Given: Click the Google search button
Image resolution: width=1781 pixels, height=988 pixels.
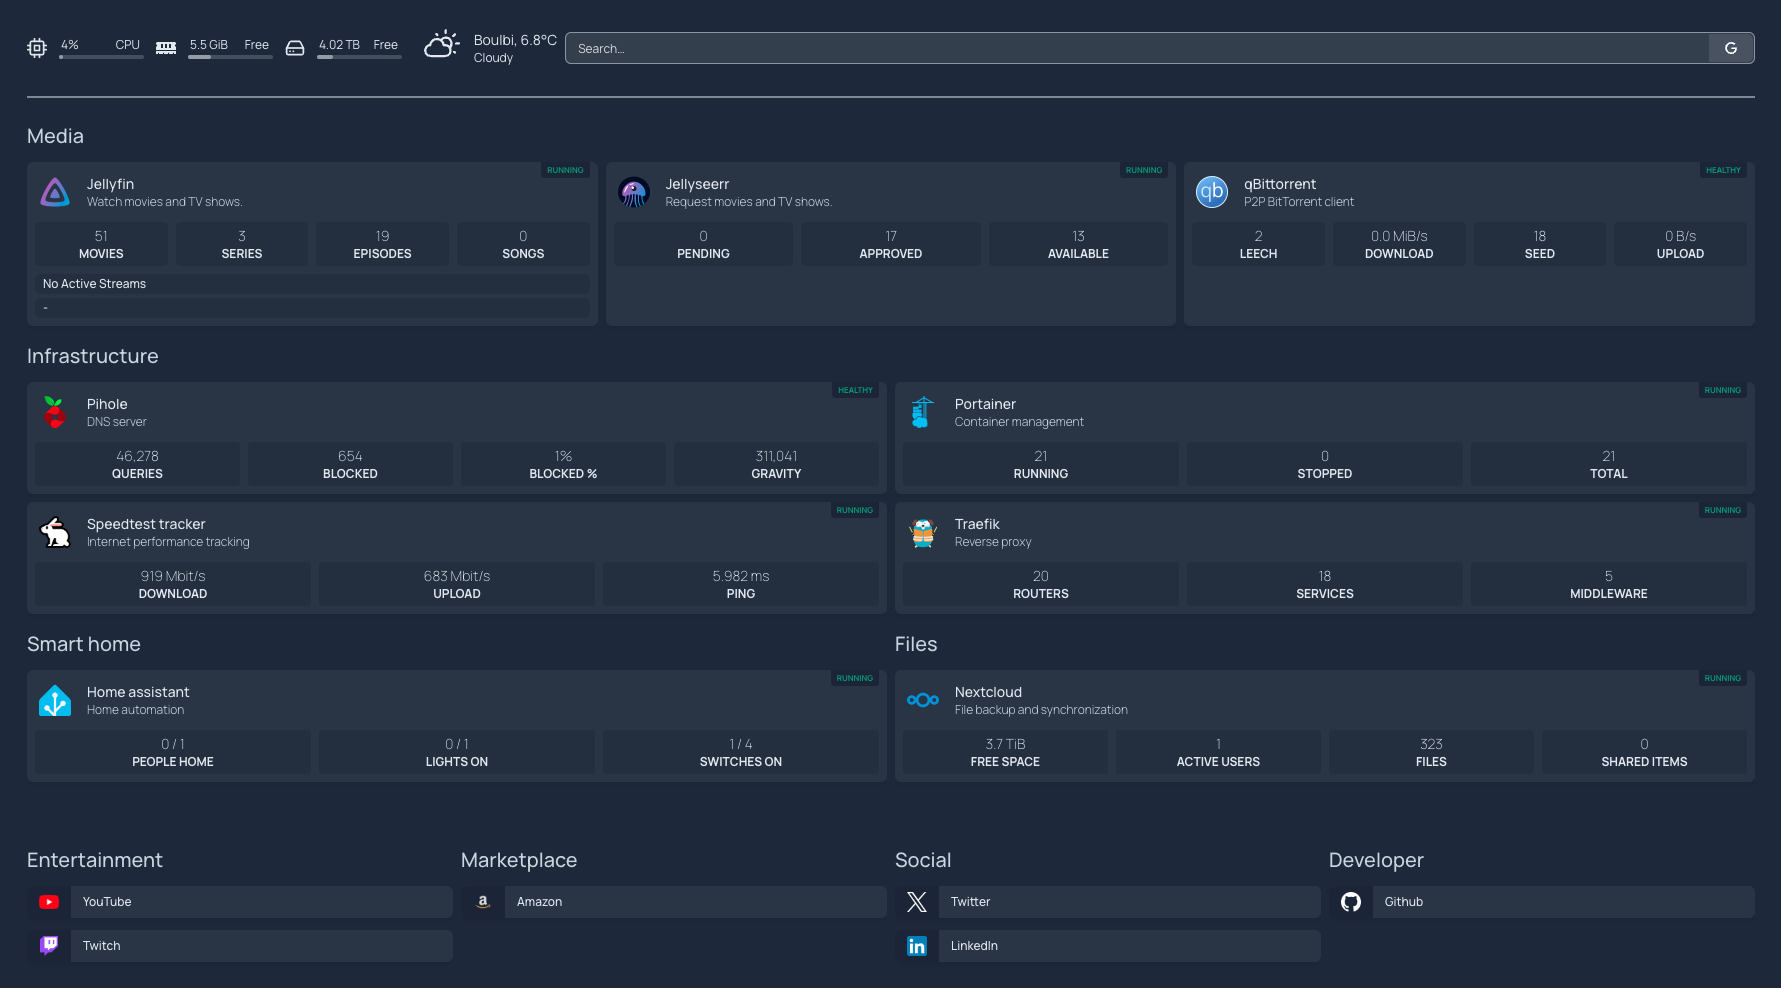Looking at the screenshot, I should [1731, 48].
